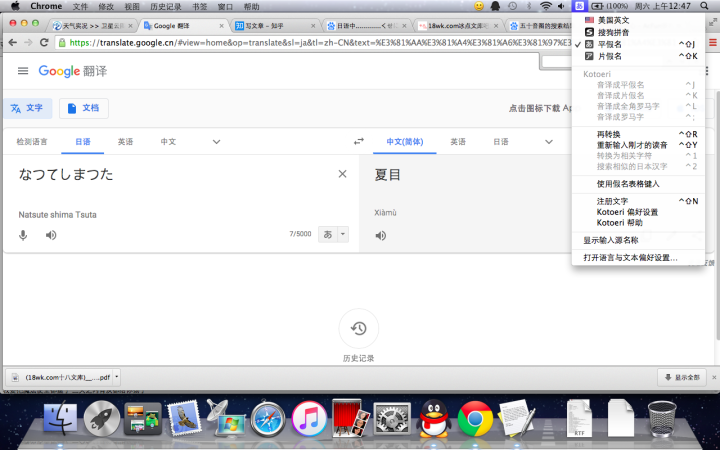The image size is (720, 450).
Task: Open the pdf download options arrow
Action: click(117, 377)
